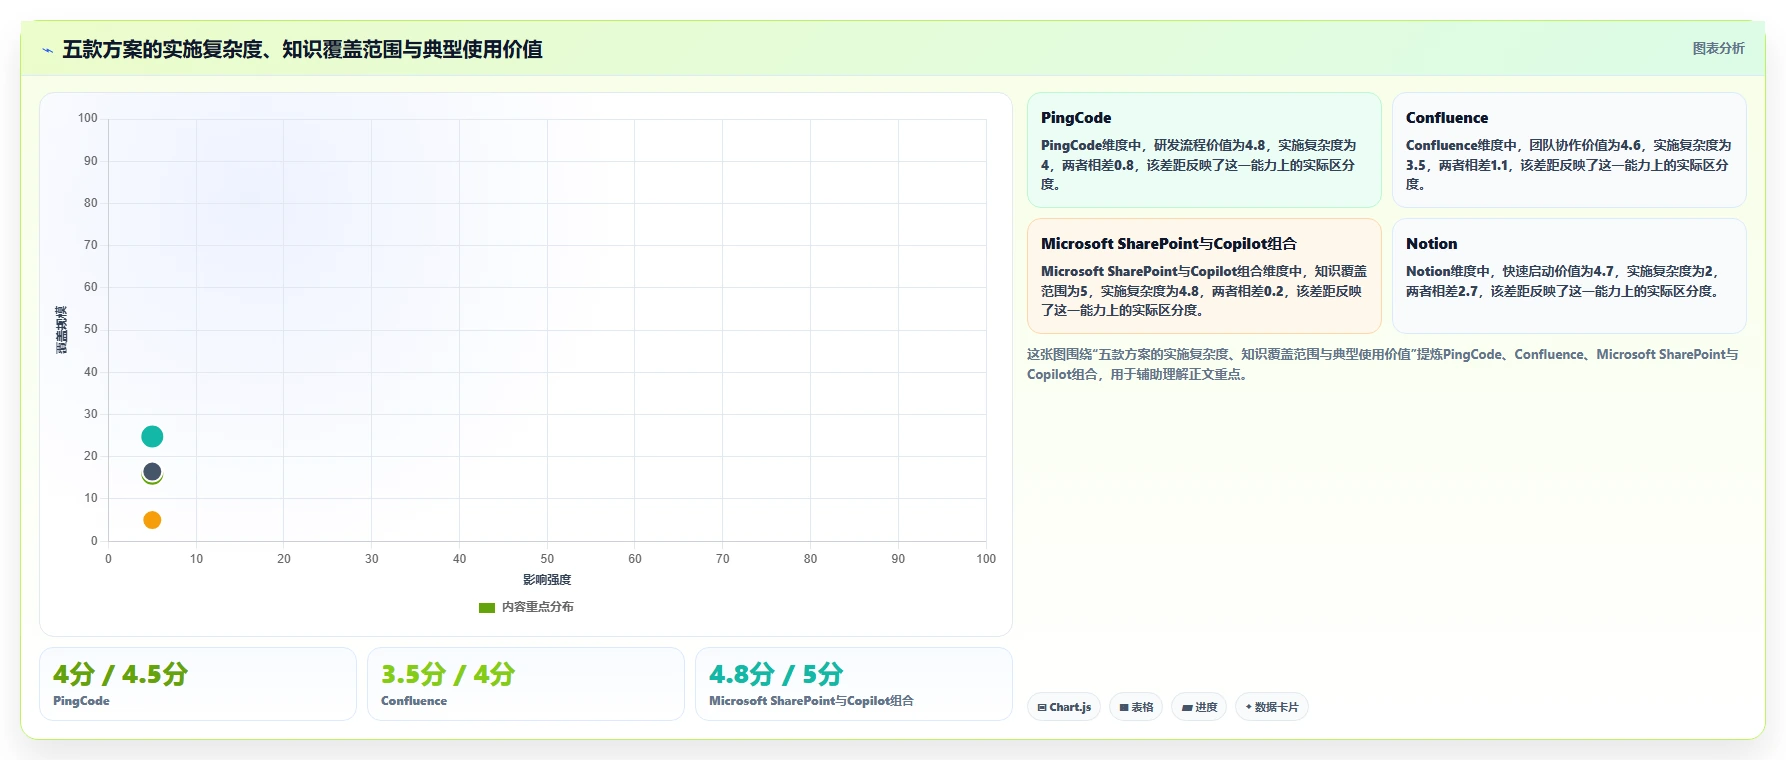This screenshot has height=760, width=1786.
Task: Click the Notion card text 快速启动价值为4.7
Action: click(x=1558, y=271)
